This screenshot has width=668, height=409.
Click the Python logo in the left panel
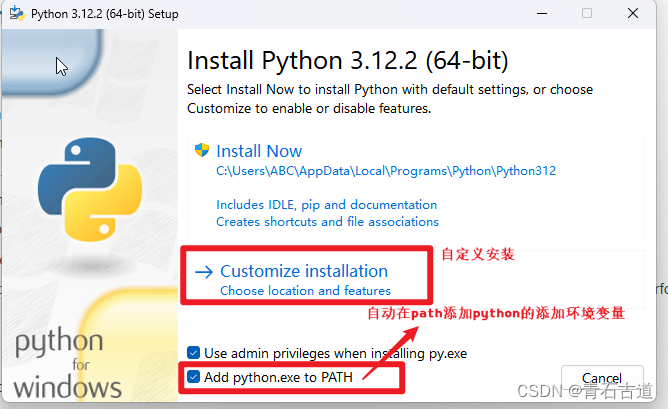tap(90, 189)
